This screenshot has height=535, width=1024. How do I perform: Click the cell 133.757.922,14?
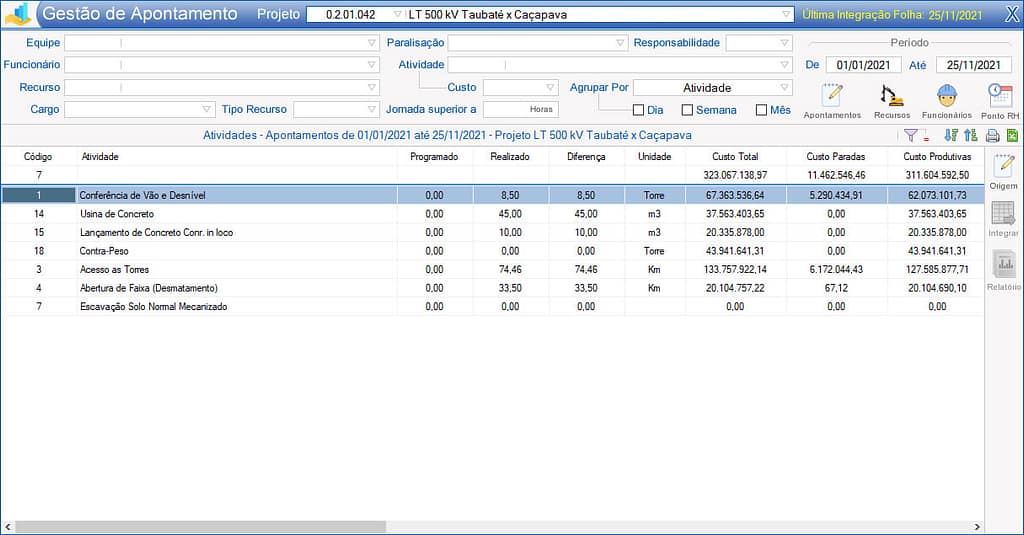pyautogui.click(x=735, y=269)
